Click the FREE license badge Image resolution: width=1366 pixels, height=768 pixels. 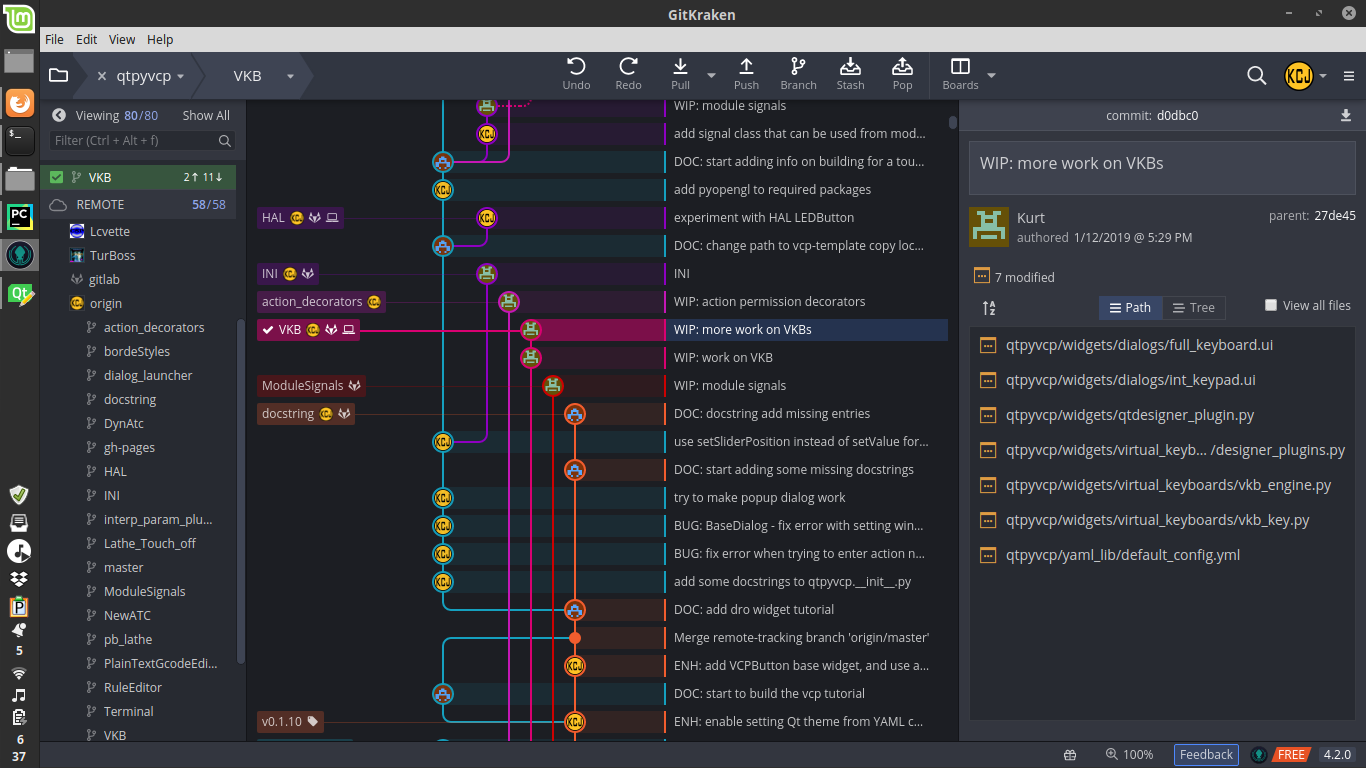pyautogui.click(x=1291, y=755)
